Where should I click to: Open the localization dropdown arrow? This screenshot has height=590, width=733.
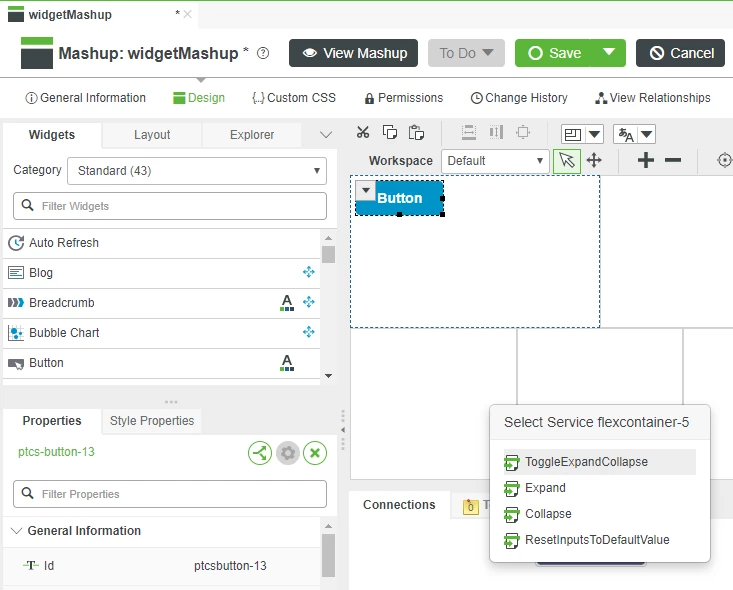click(x=647, y=135)
